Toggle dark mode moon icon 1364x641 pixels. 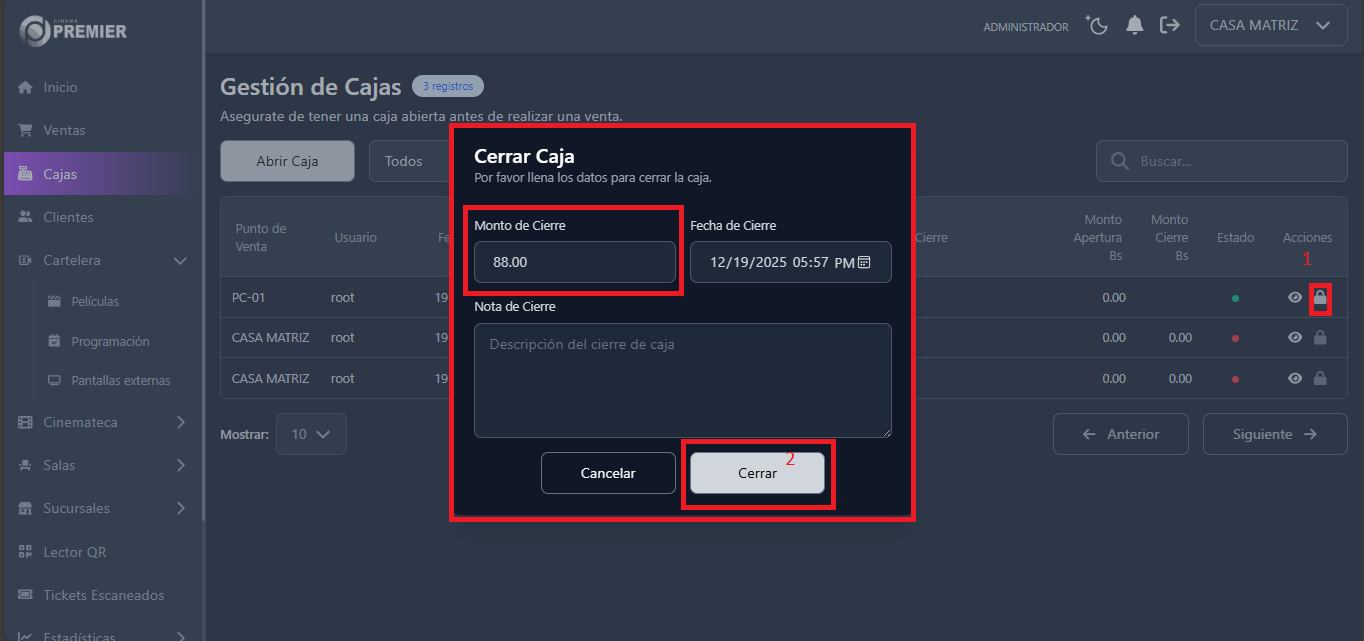[x=1098, y=26]
